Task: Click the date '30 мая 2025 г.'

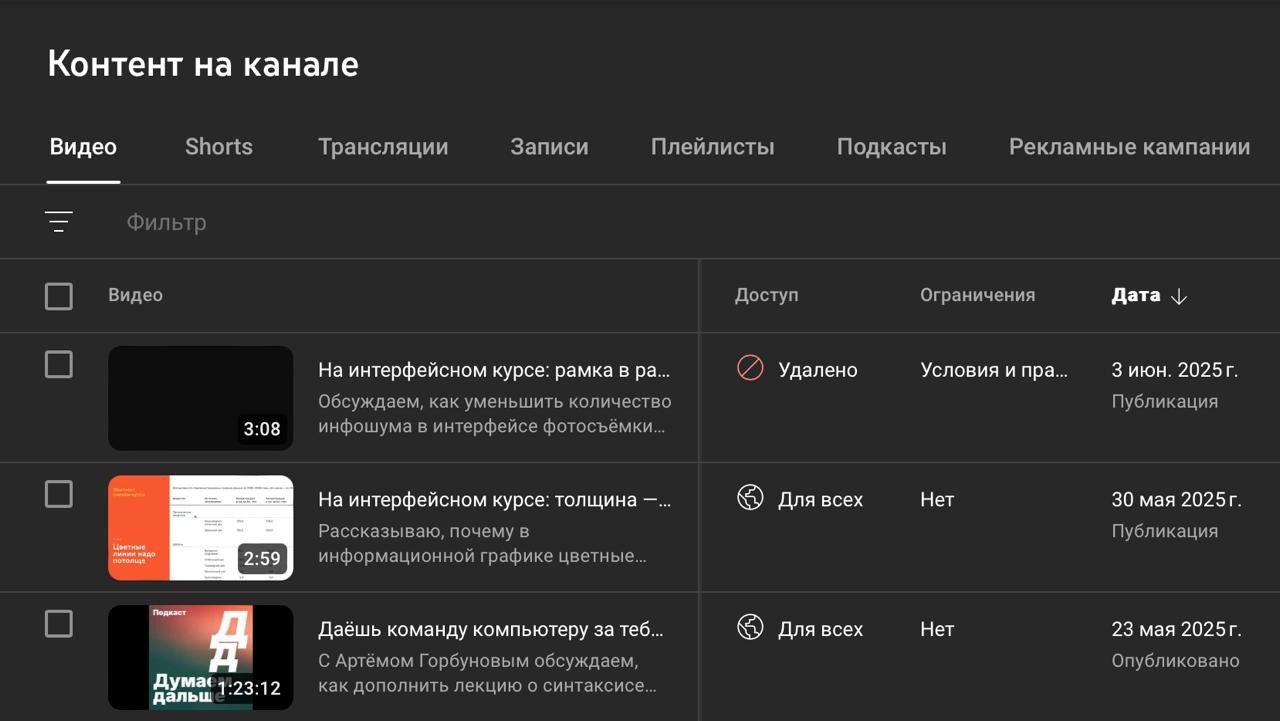Action: (x=1177, y=499)
